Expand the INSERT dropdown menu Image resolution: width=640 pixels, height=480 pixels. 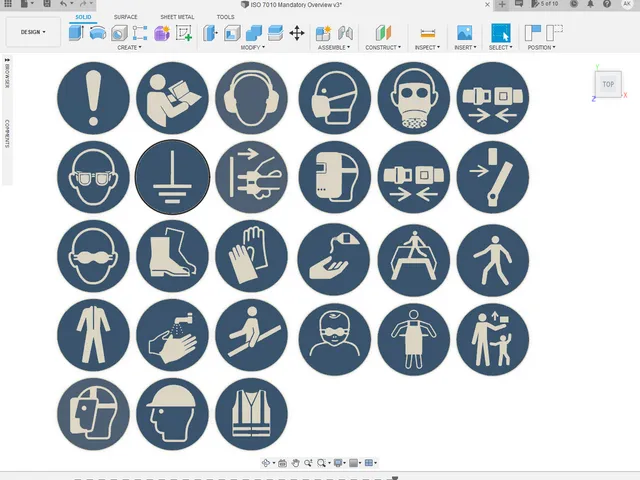(x=465, y=47)
